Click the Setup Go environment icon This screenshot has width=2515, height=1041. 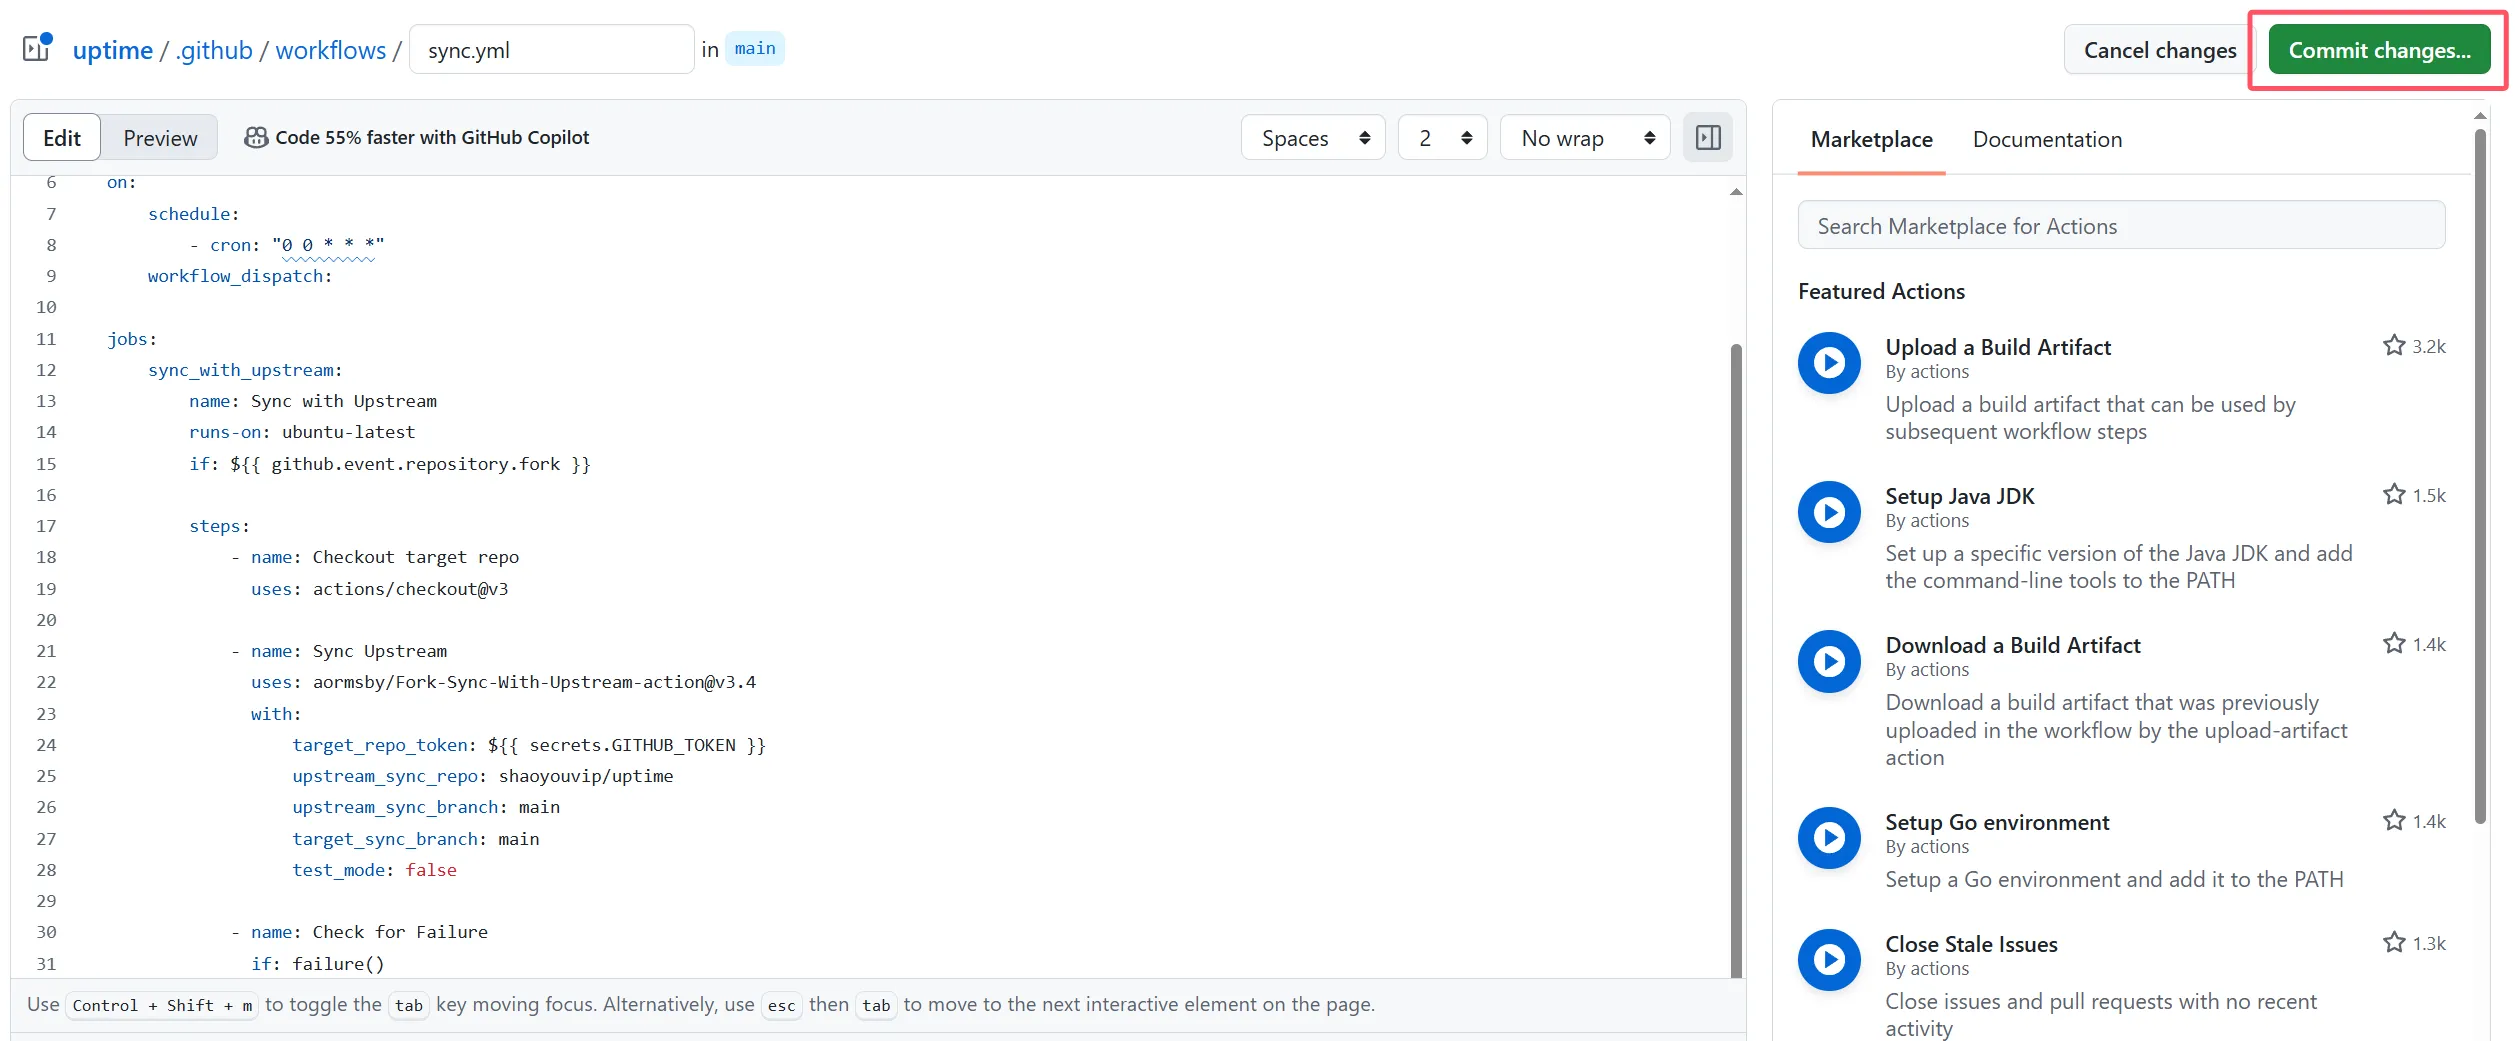(1829, 838)
